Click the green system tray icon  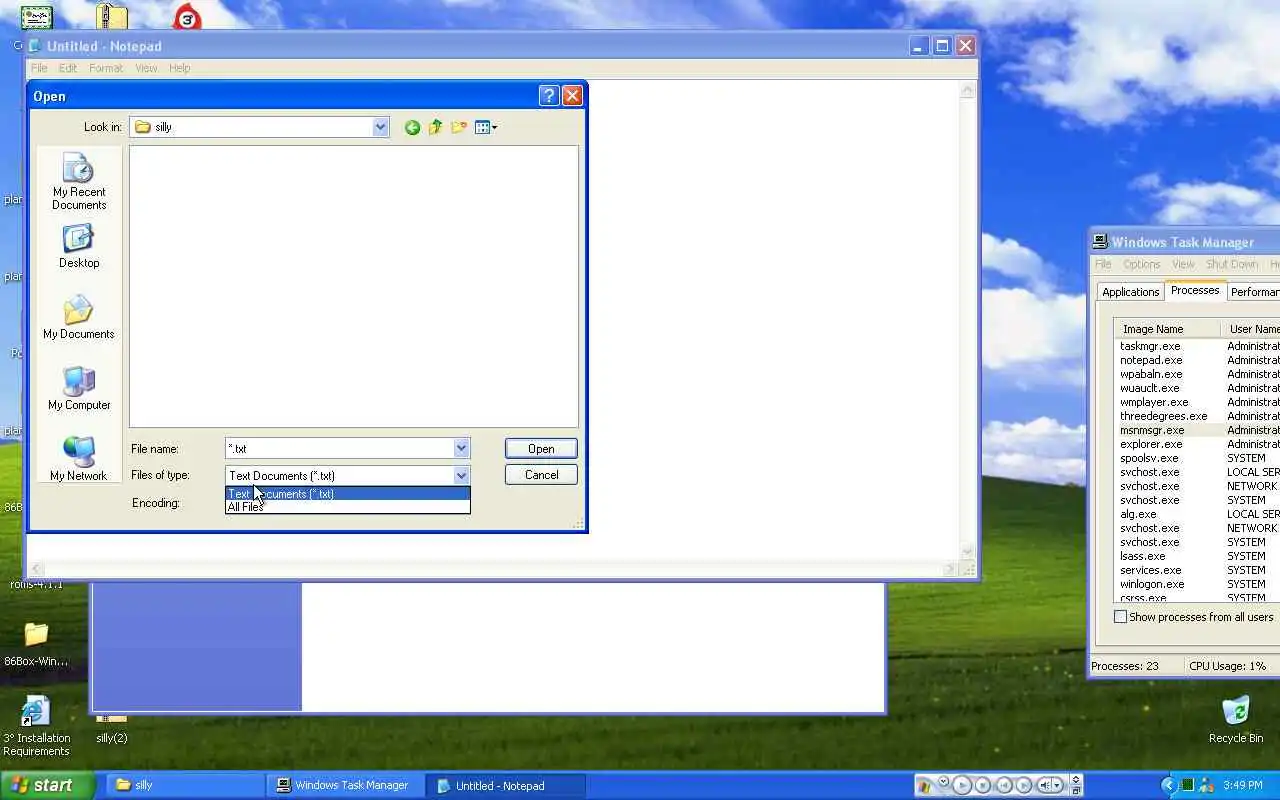1187,785
